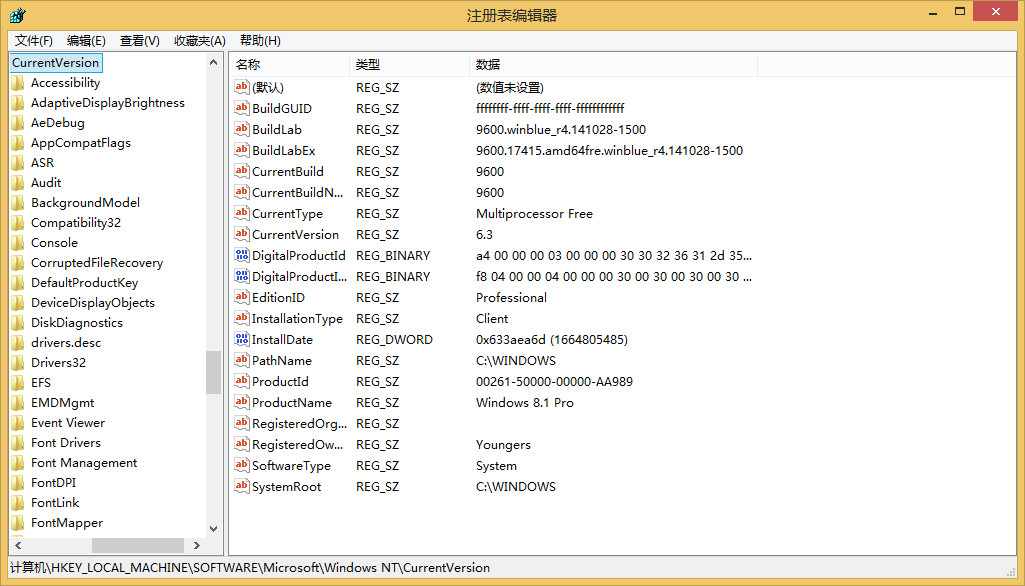Click the binary DWORD icon next to InstallDate

[x=242, y=339]
